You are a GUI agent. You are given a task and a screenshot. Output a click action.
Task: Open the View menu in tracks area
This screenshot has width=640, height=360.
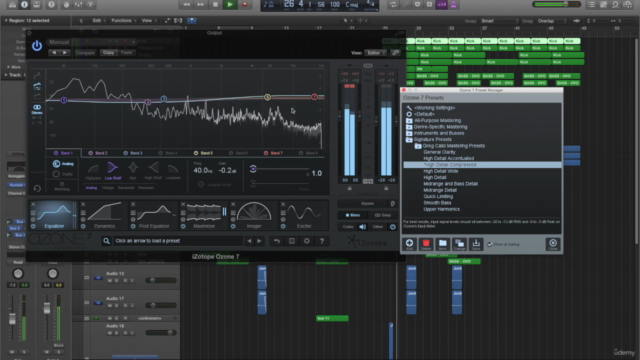[148, 20]
